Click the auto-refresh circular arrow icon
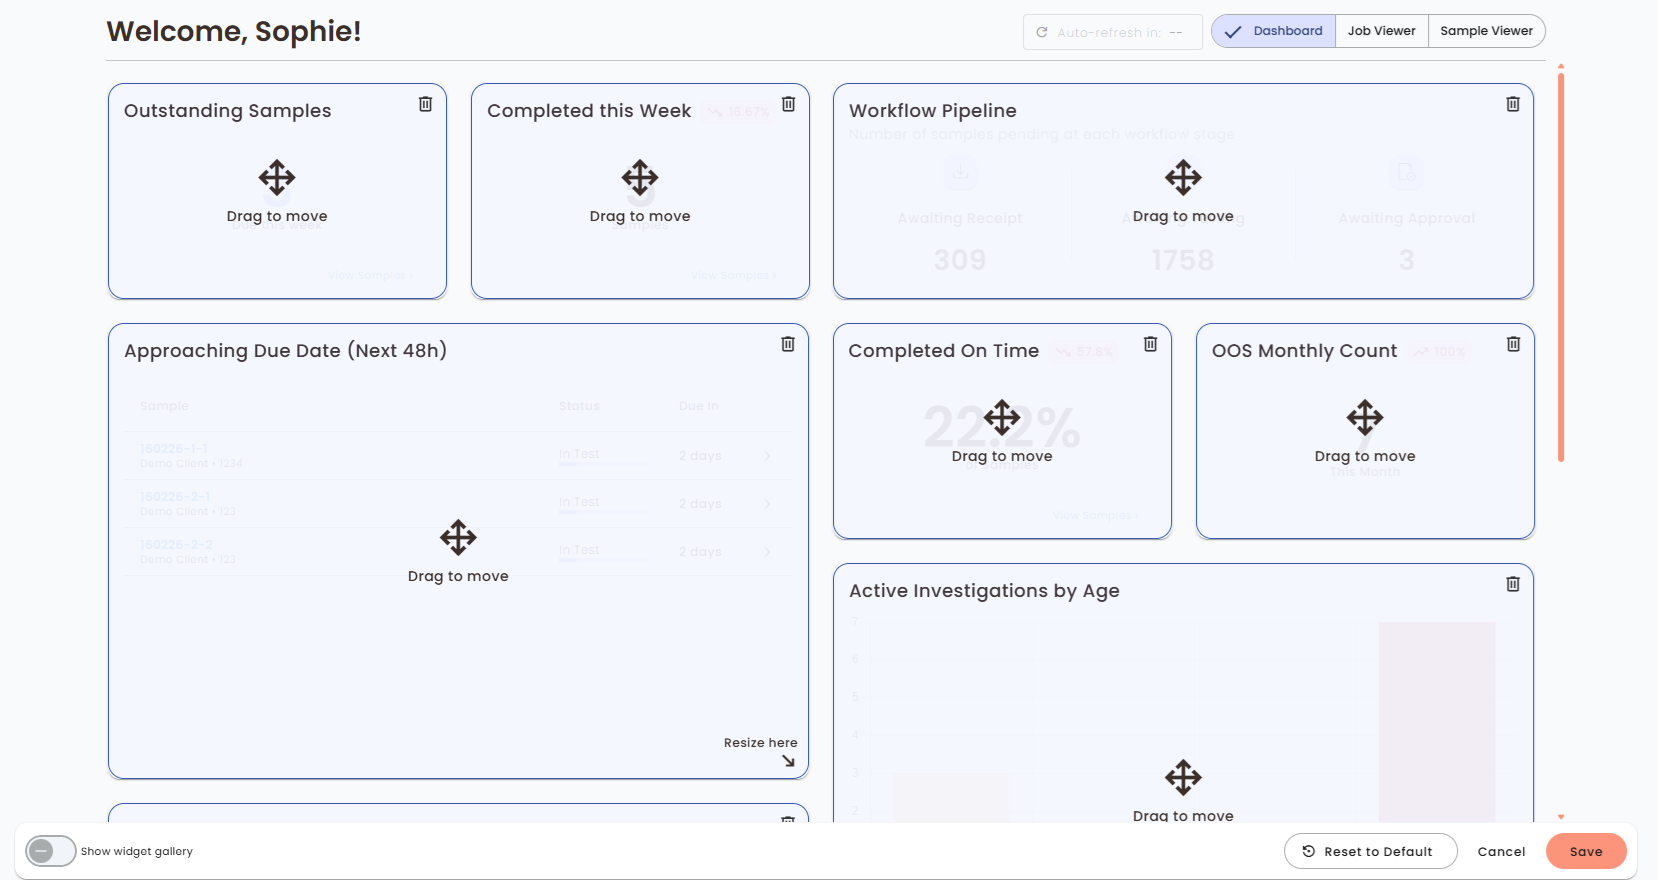The height and width of the screenshot is (880, 1658). click(1042, 32)
